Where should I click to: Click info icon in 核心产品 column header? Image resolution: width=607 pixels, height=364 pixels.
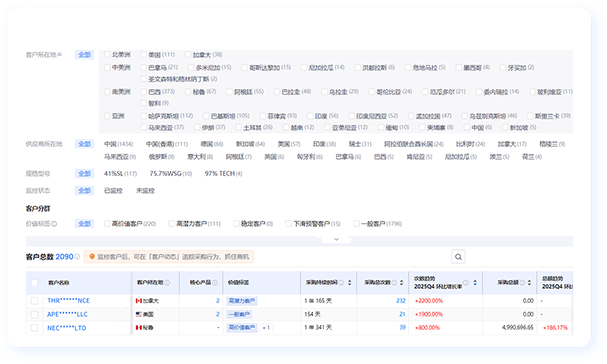point(215,283)
